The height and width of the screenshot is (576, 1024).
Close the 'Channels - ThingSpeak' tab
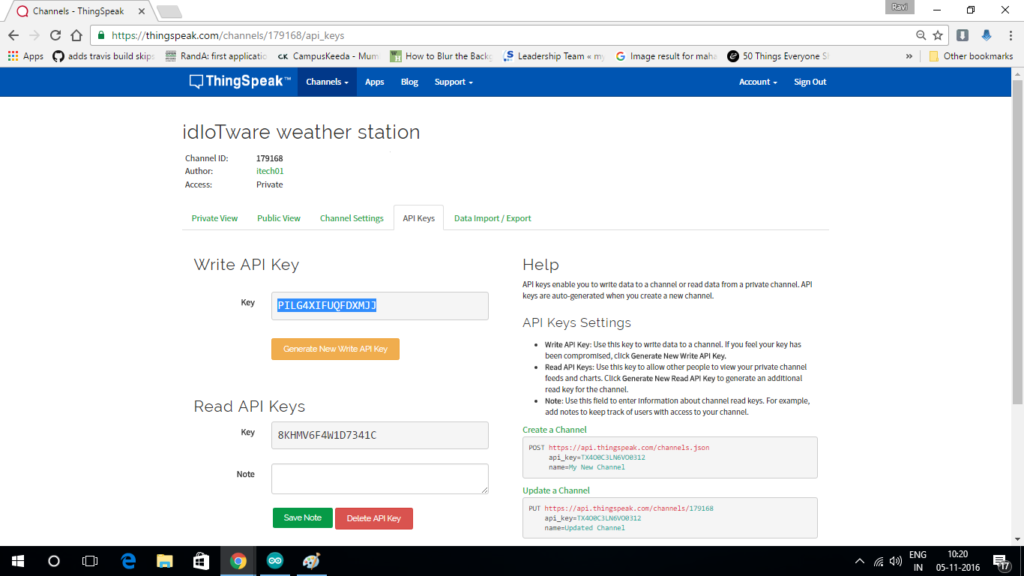click(141, 11)
